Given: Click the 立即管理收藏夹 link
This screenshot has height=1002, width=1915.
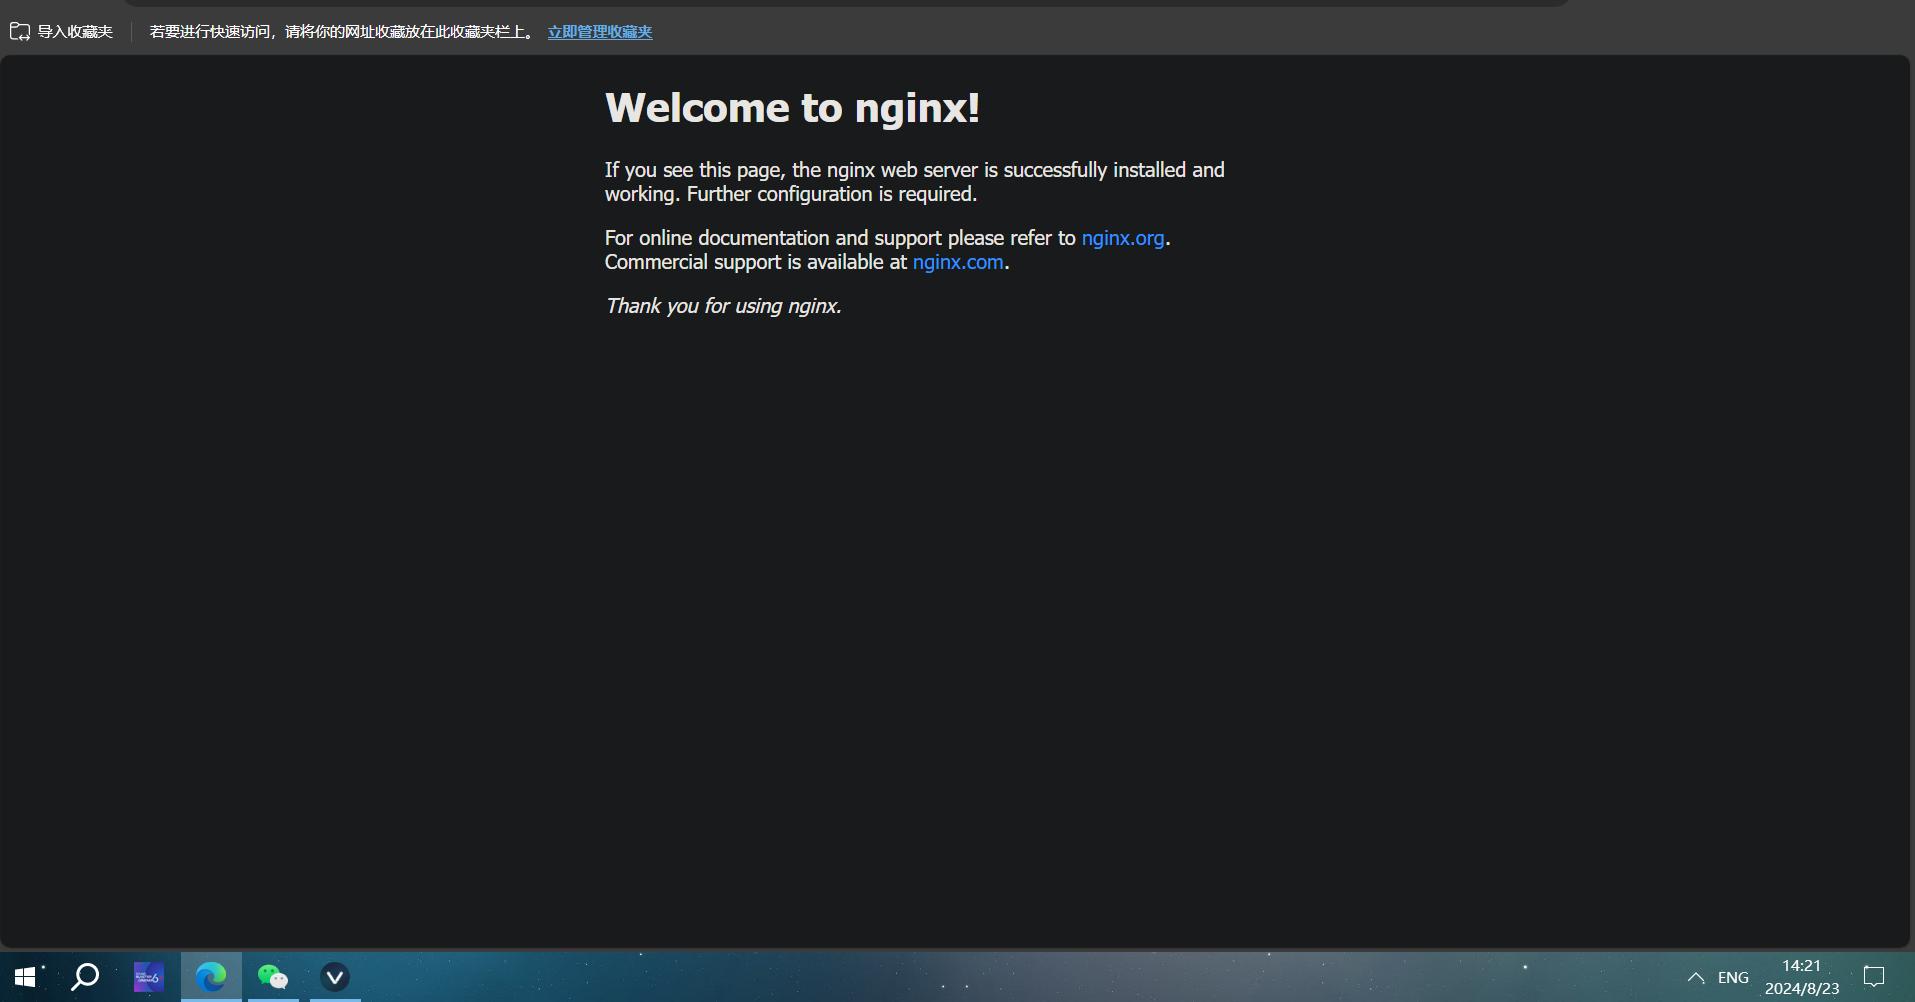Looking at the screenshot, I should tap(599, 32).
